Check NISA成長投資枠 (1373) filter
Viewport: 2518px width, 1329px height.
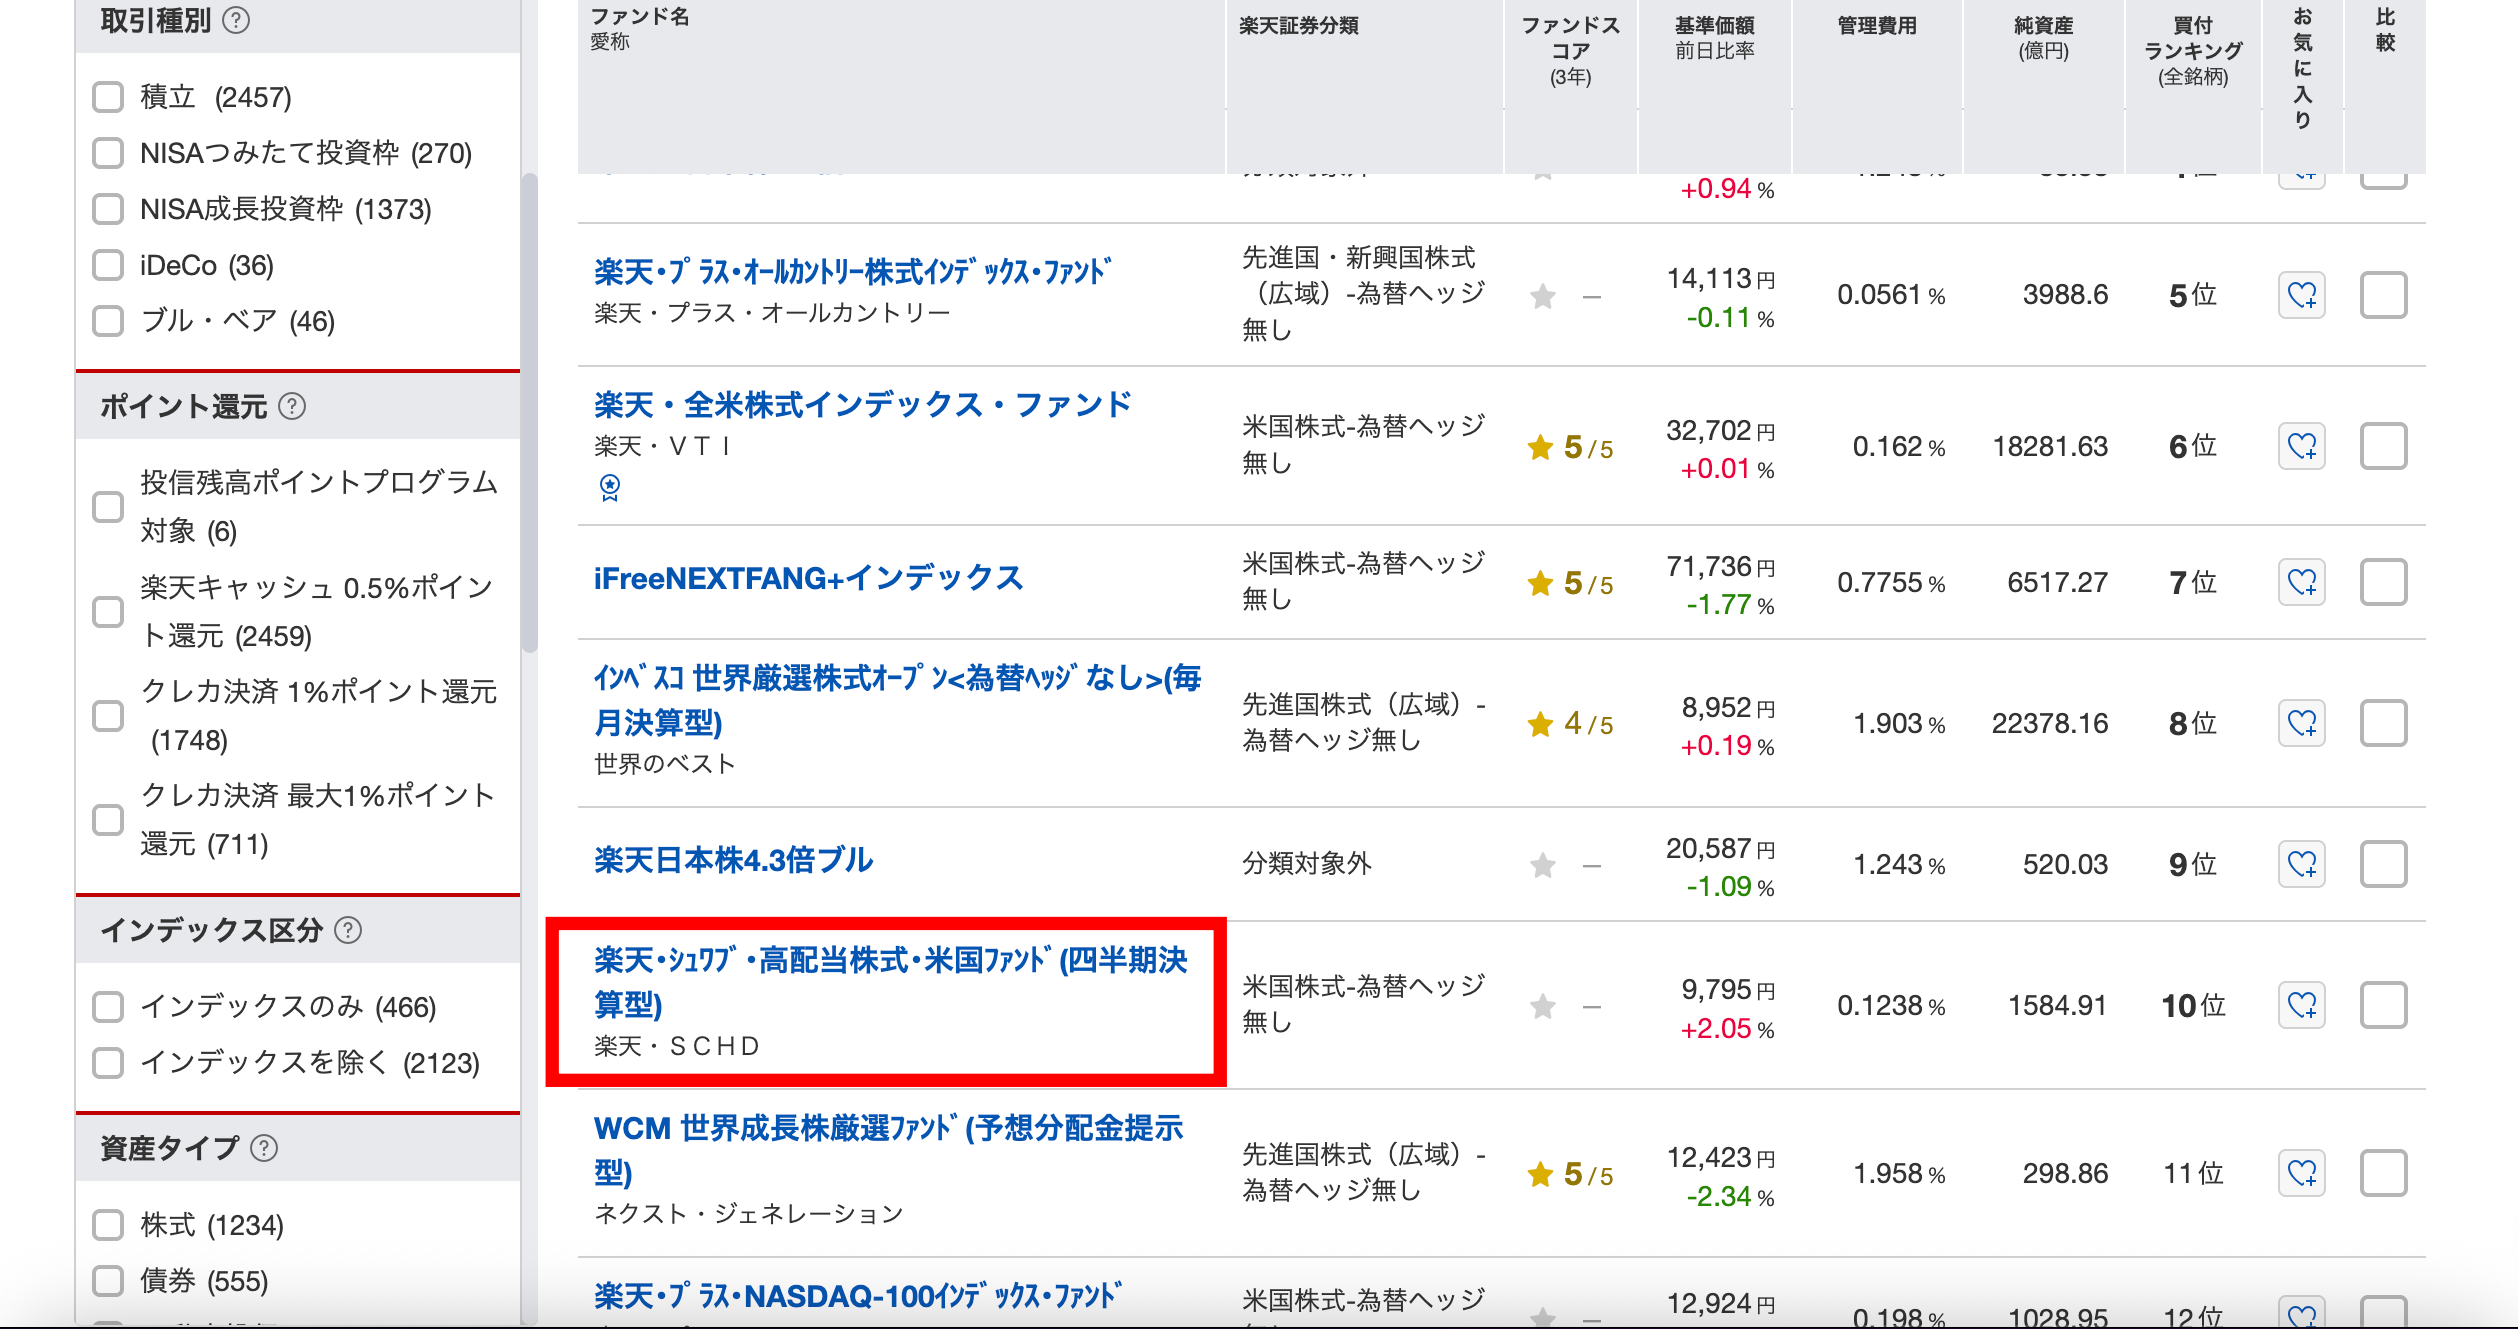coord(108,209)
